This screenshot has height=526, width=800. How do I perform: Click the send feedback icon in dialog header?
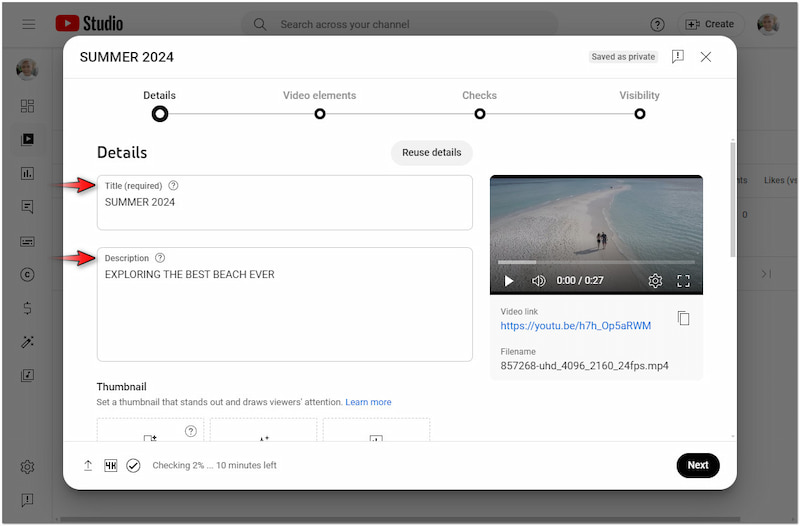678,57
